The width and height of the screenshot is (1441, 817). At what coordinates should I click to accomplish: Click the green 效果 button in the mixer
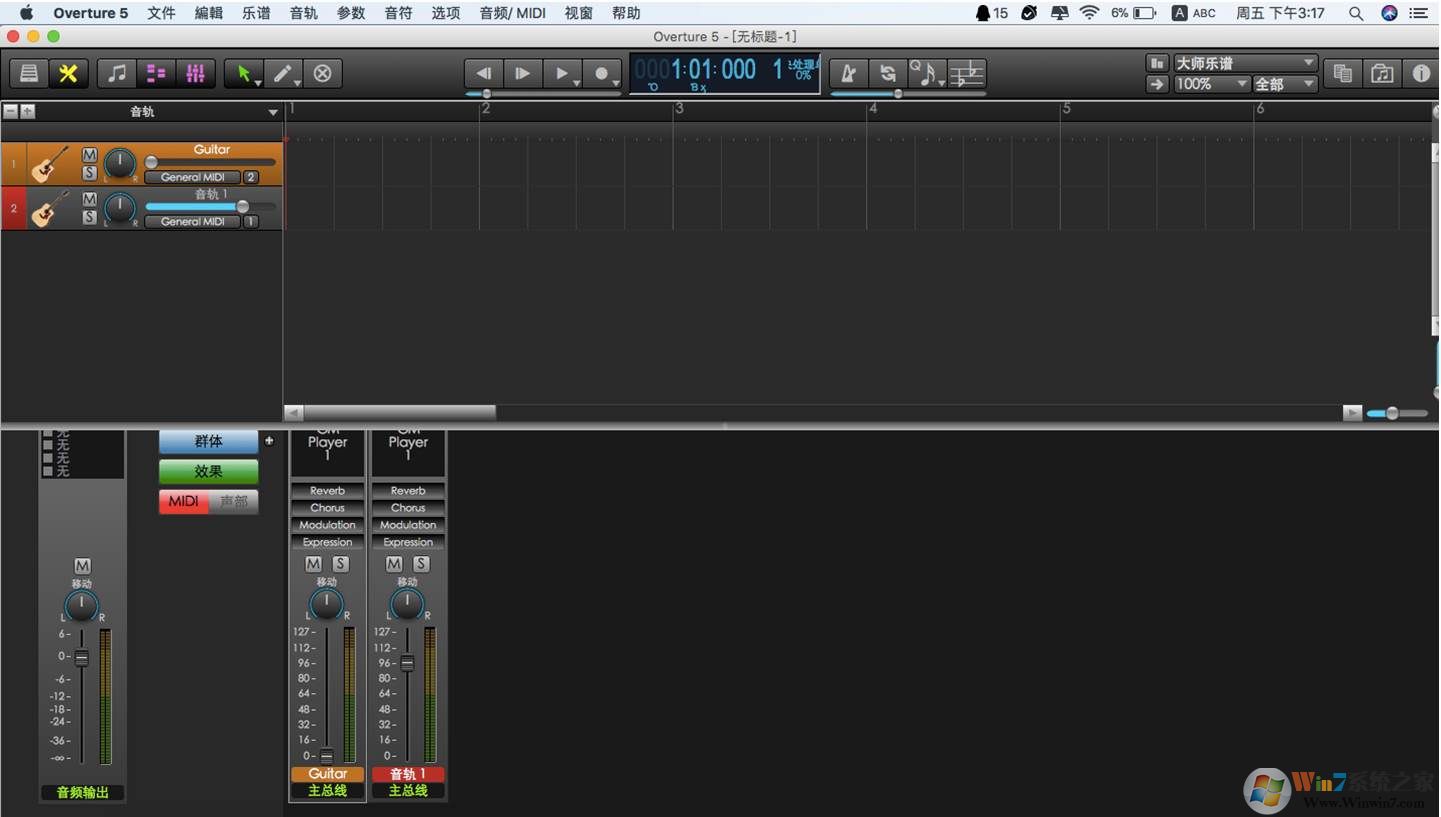click(x=208, y=471)
